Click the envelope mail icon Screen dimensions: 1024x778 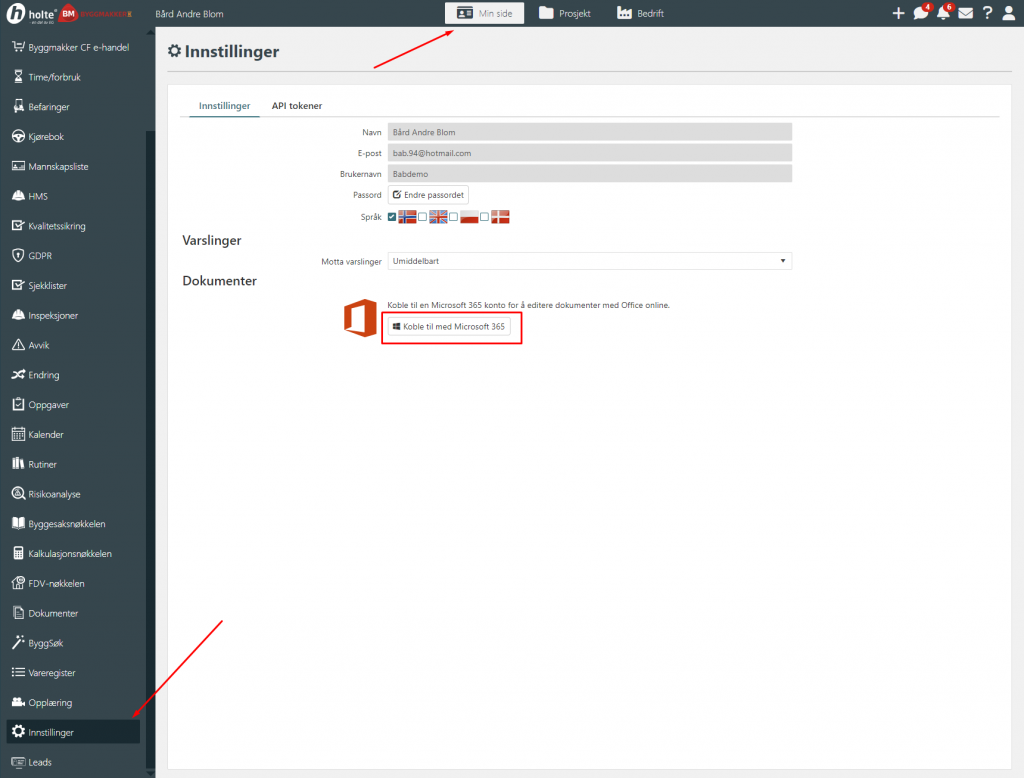(x=965, y=13)
